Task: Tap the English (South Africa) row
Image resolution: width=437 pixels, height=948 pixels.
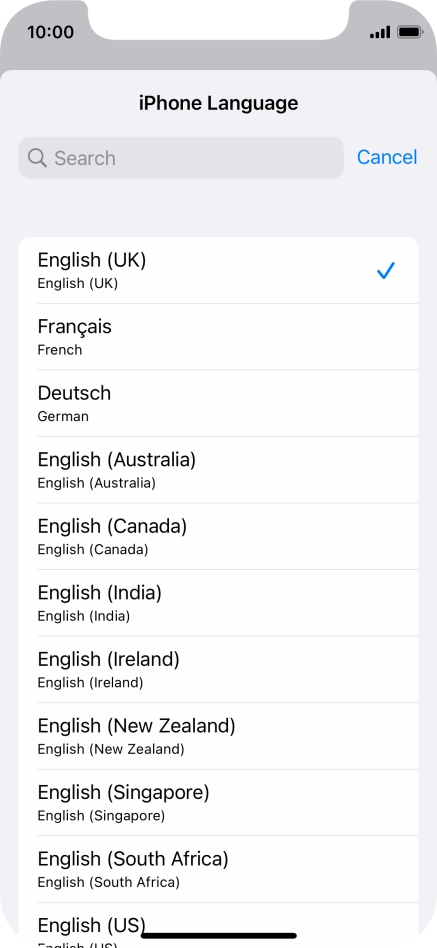Action: tap(218, 869)
